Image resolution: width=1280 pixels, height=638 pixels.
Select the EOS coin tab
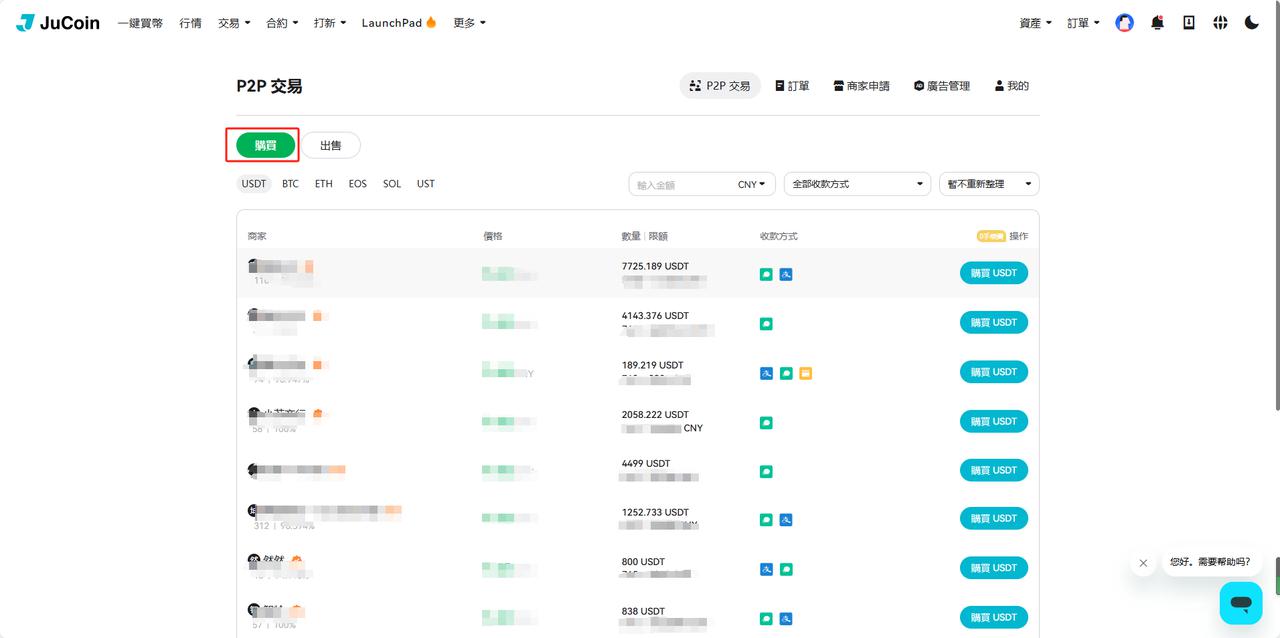[x=358, y=184]
